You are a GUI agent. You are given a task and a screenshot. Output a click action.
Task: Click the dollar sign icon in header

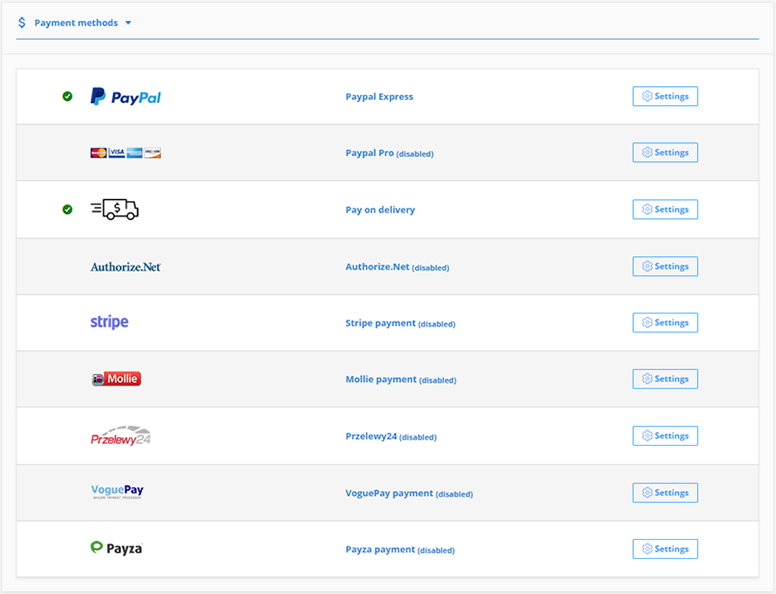[x=22, y=22]
